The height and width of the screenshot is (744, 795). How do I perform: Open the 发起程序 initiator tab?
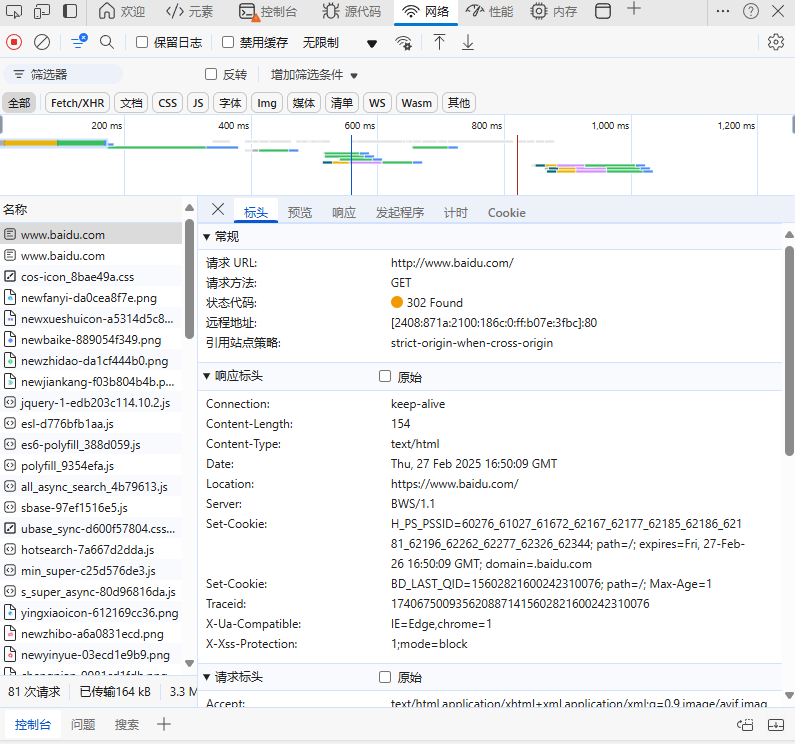pyautogui.click(x=400, y=212)
